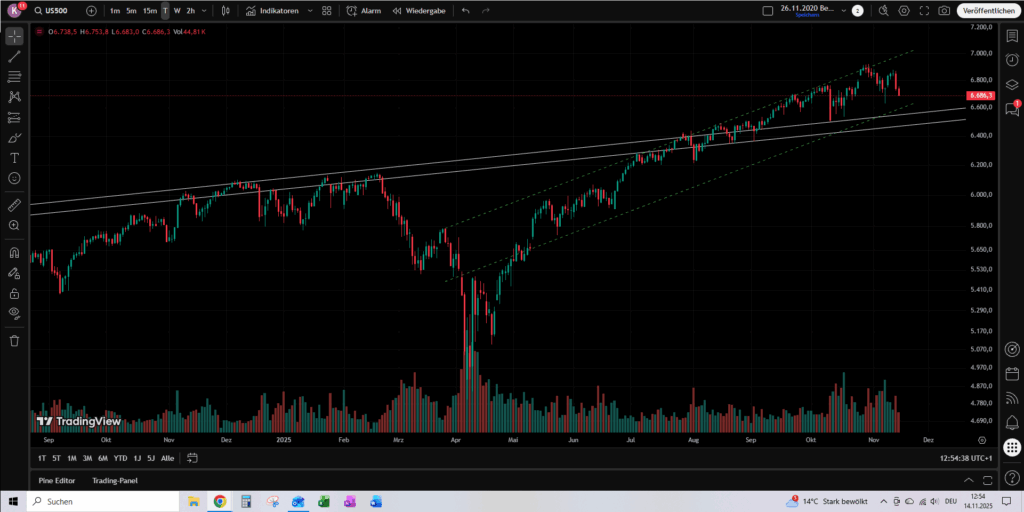The height and width of the screenshot is (512, 1024).
Task: Select the trend line drawing tool
Action: [x=14, y=56]
